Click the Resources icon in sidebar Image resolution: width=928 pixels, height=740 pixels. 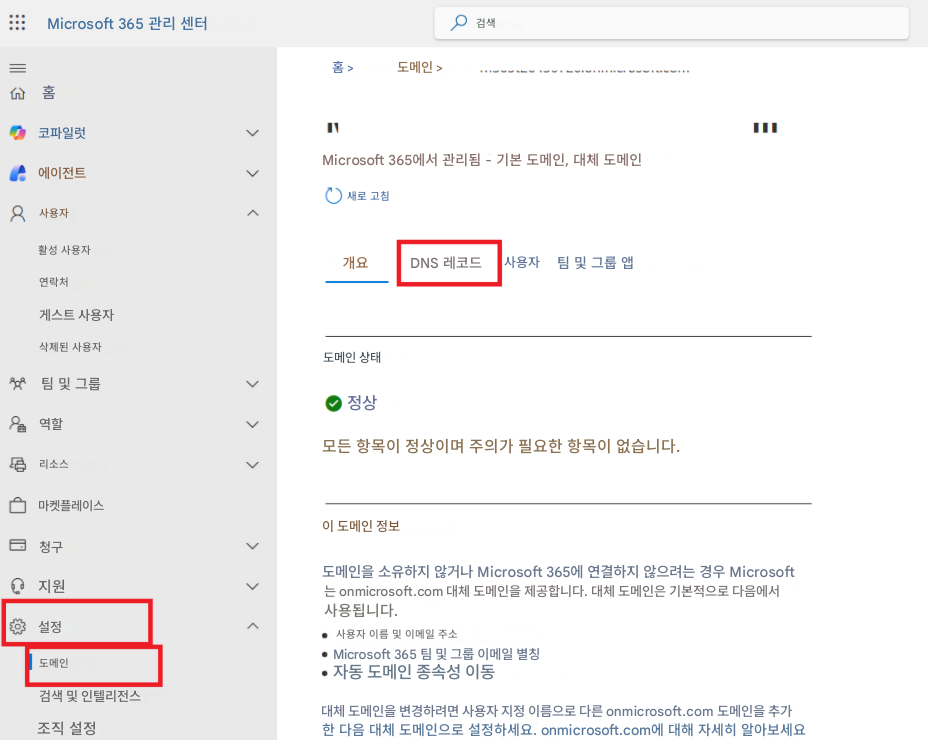pos(18,464)
